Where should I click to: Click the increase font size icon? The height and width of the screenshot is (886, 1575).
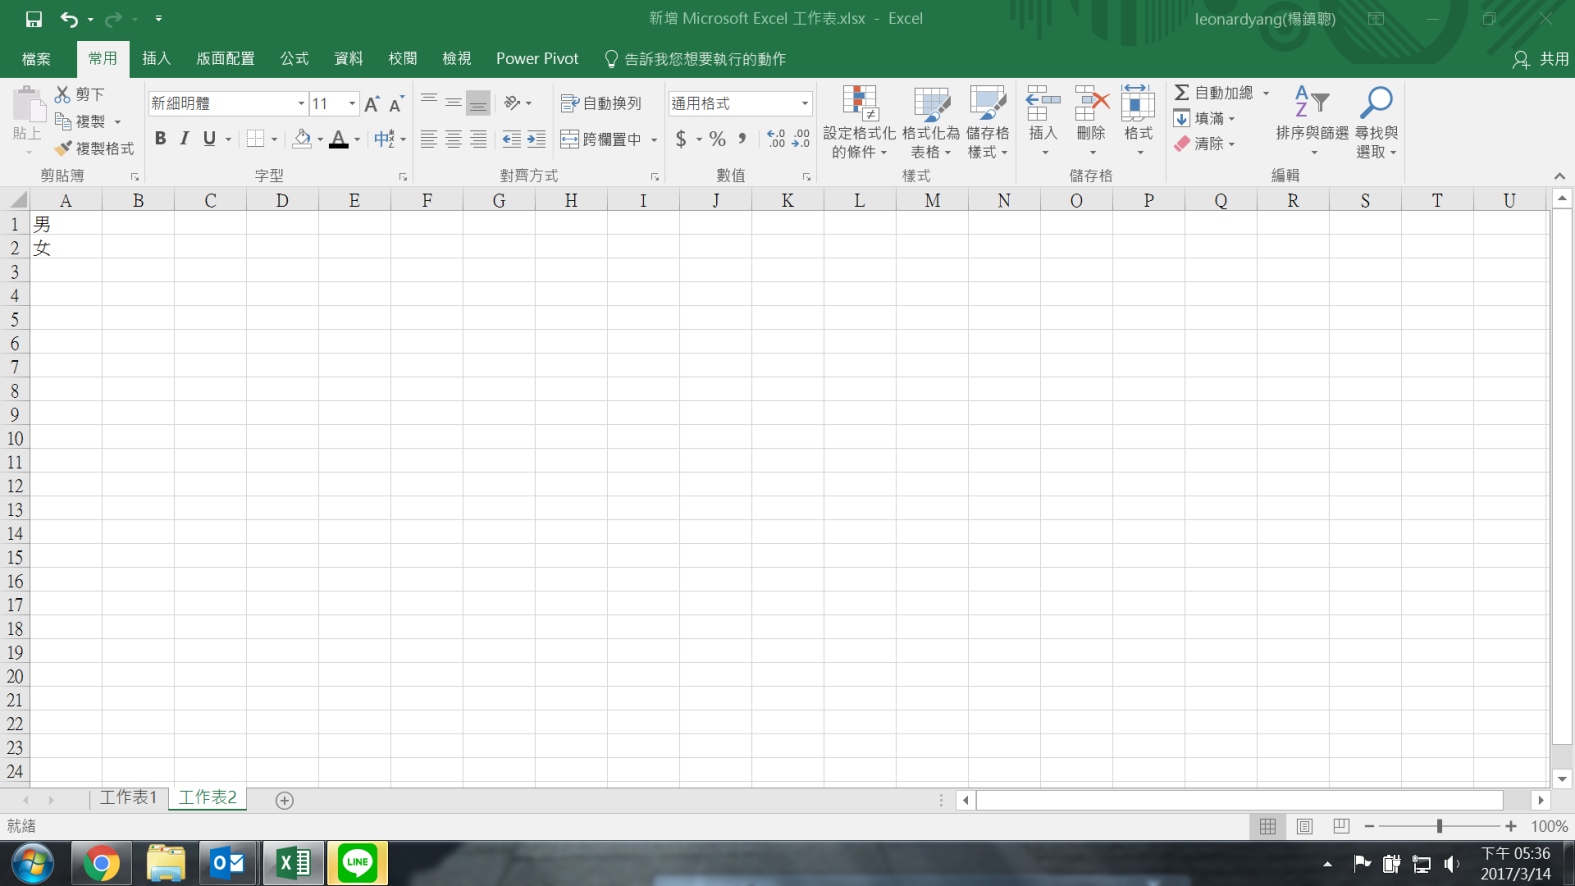tap(372, 104)
